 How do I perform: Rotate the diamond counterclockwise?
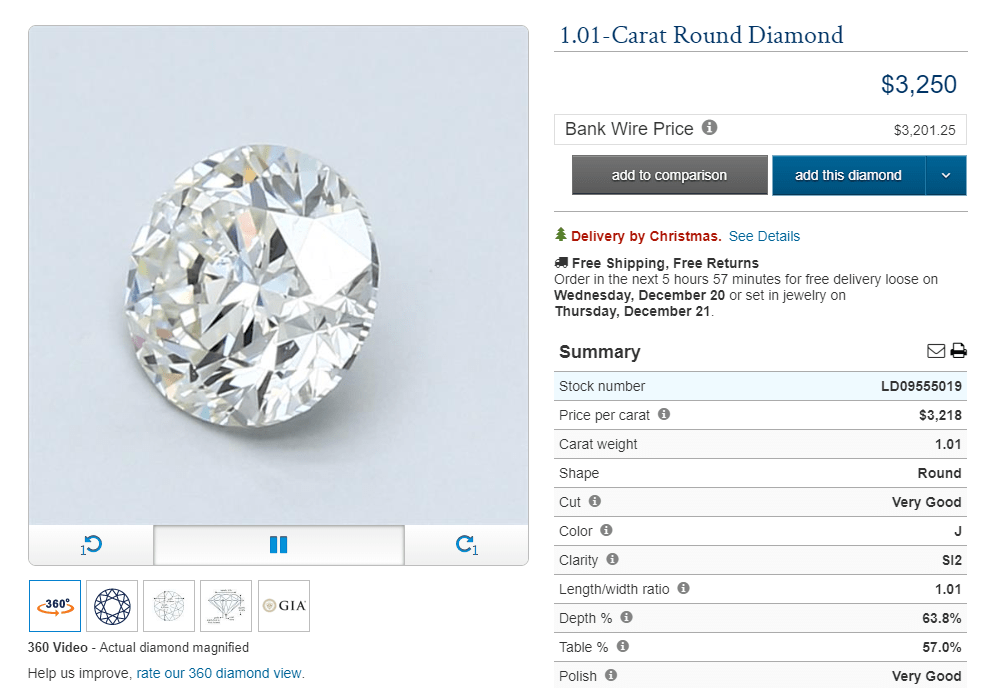91,544
